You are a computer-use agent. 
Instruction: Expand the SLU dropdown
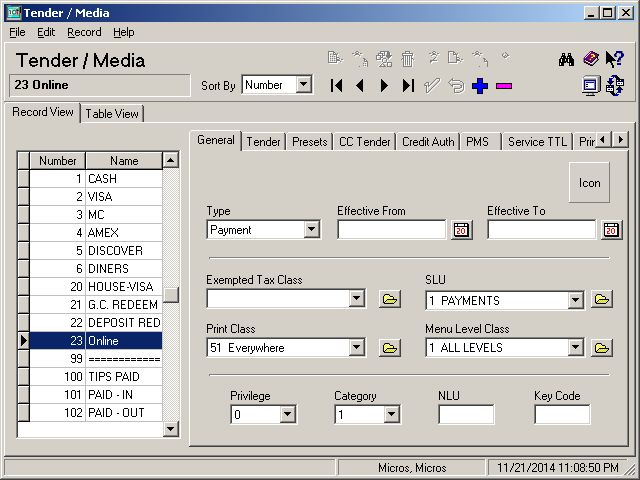click(575, 300)
